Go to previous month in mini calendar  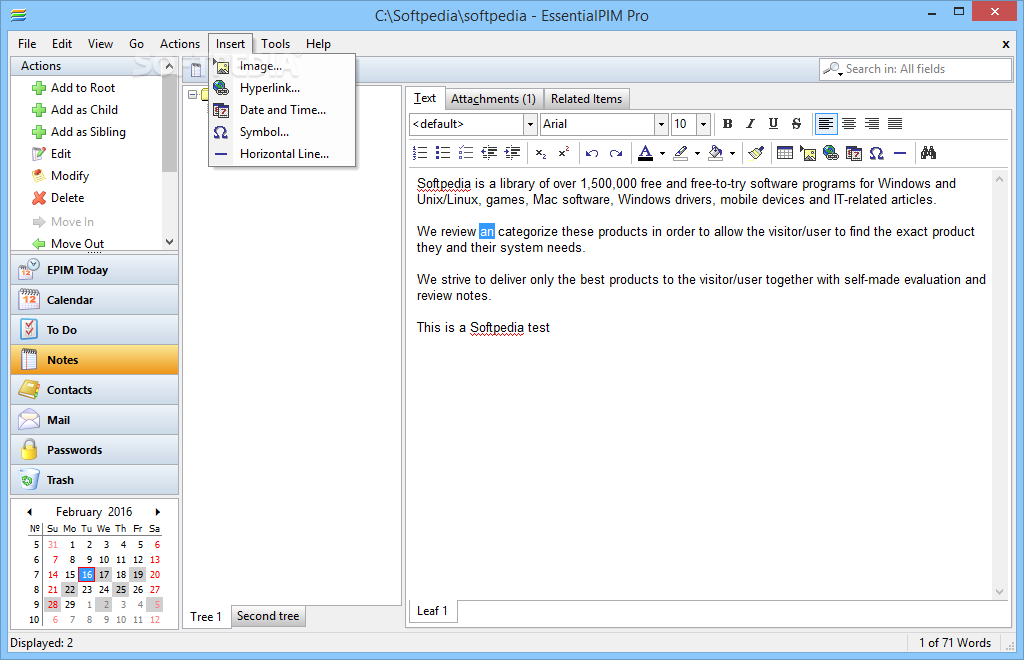[29, 512]
